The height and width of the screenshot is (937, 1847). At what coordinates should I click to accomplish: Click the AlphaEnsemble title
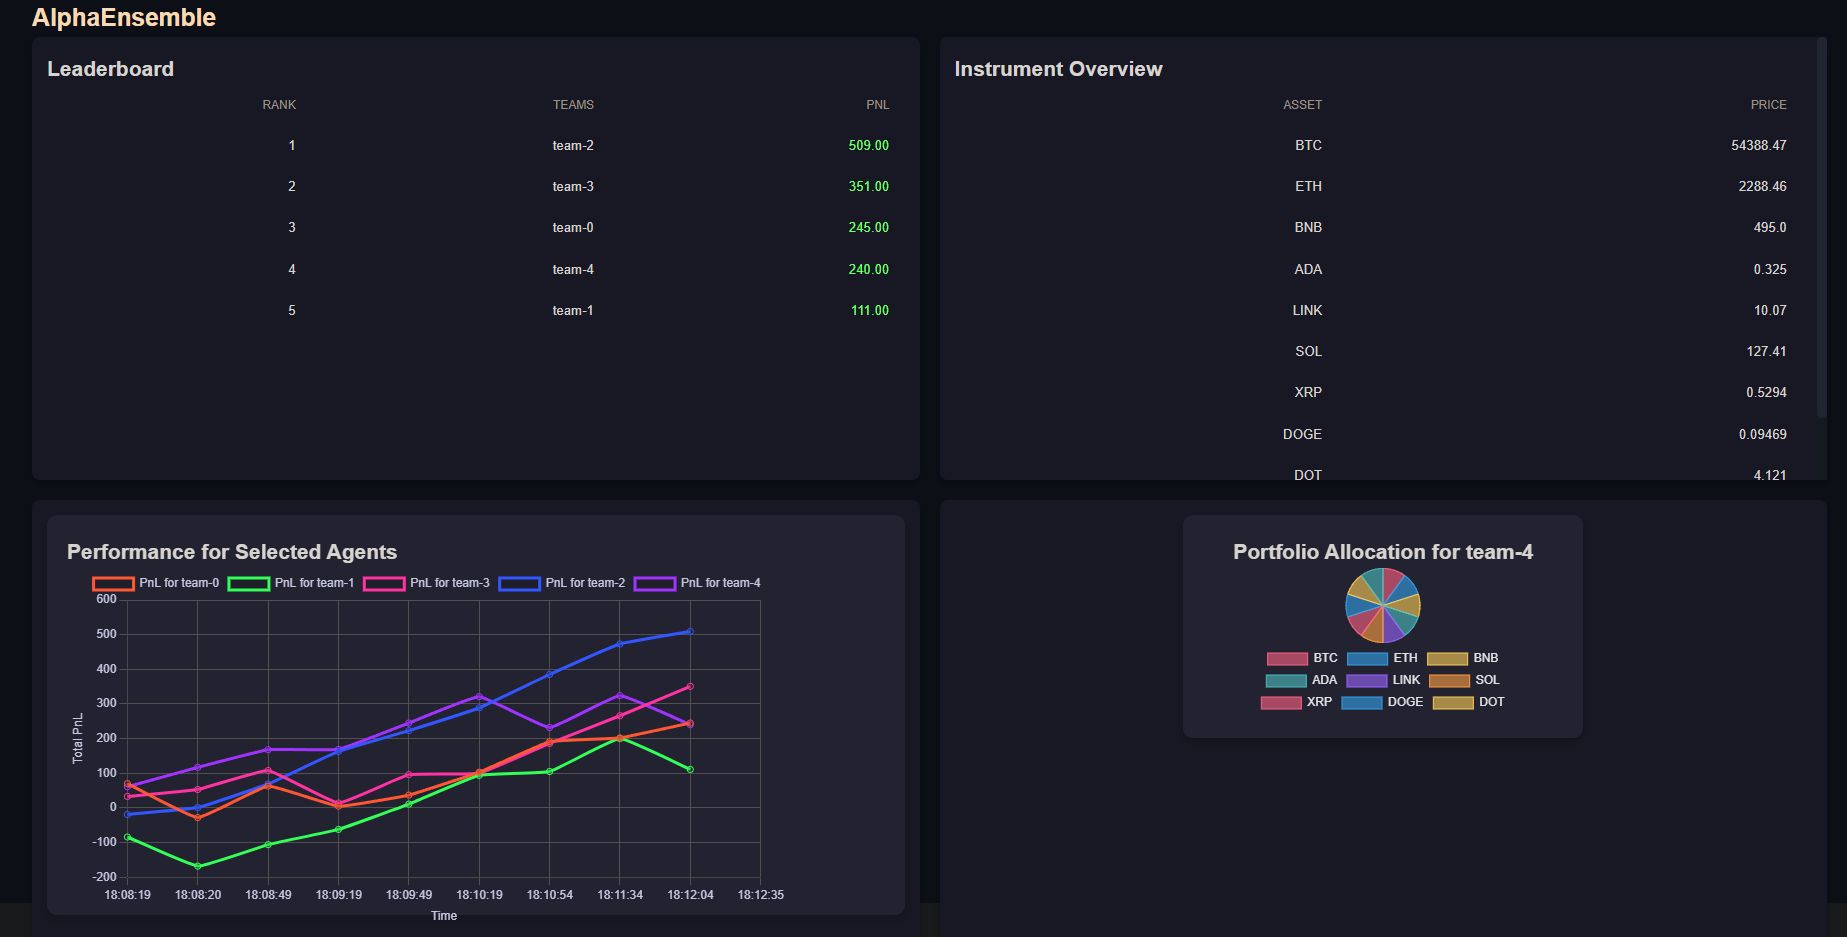(124, 17)
